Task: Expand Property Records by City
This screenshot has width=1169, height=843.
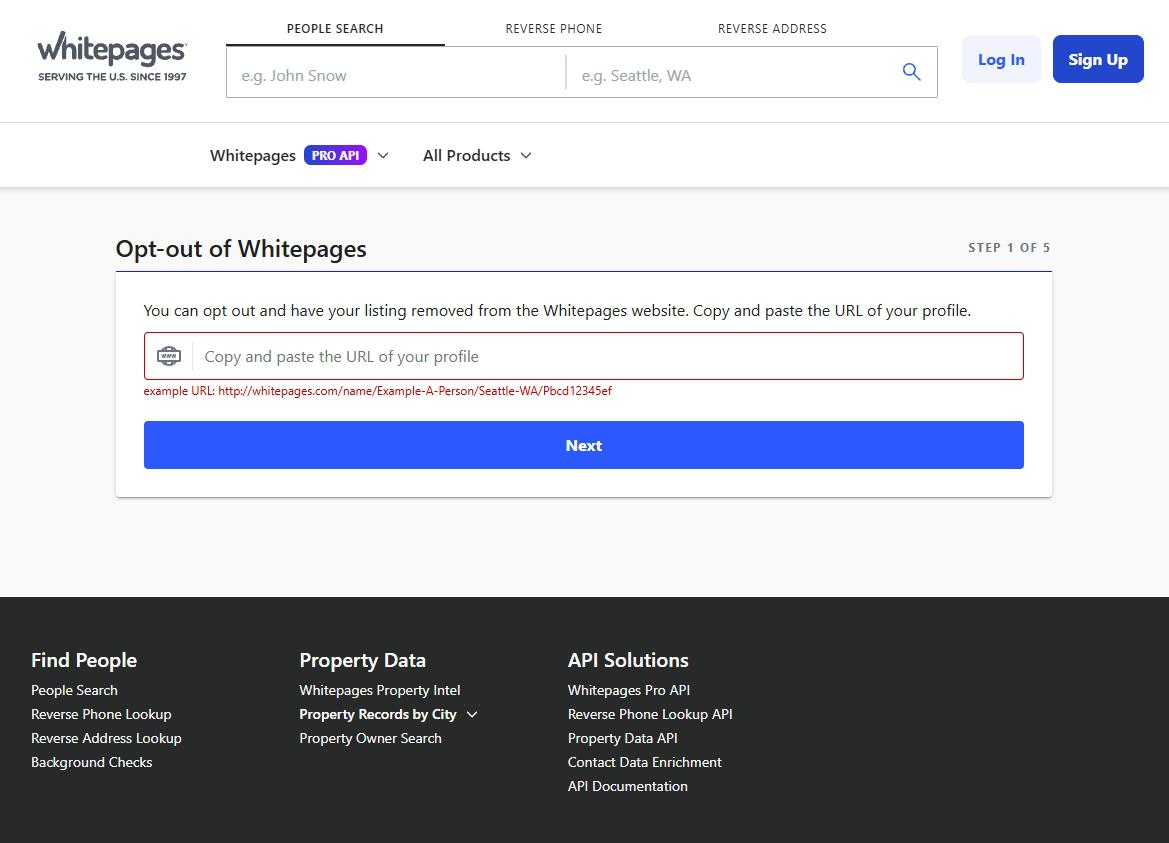Action: 388,714
